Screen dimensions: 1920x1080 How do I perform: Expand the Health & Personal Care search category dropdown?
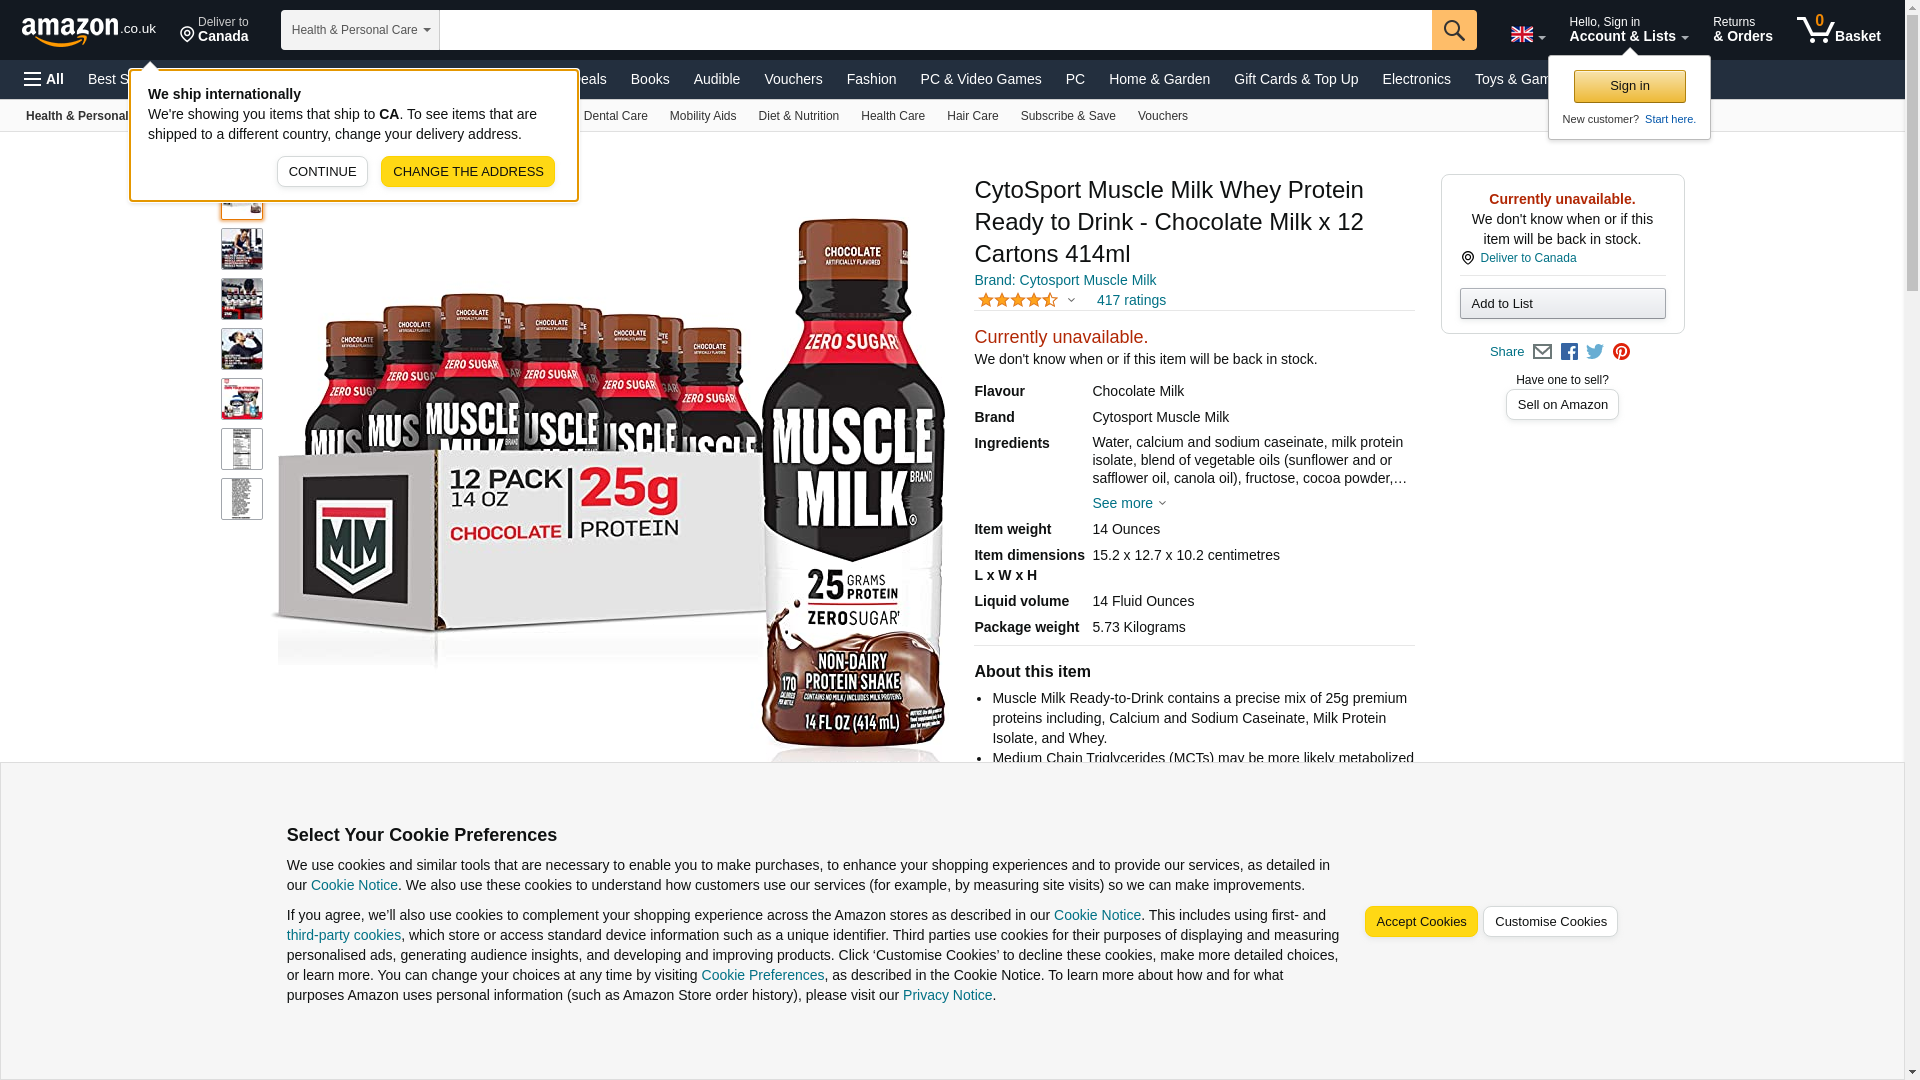pyautogui.click(x=360, y=30)
